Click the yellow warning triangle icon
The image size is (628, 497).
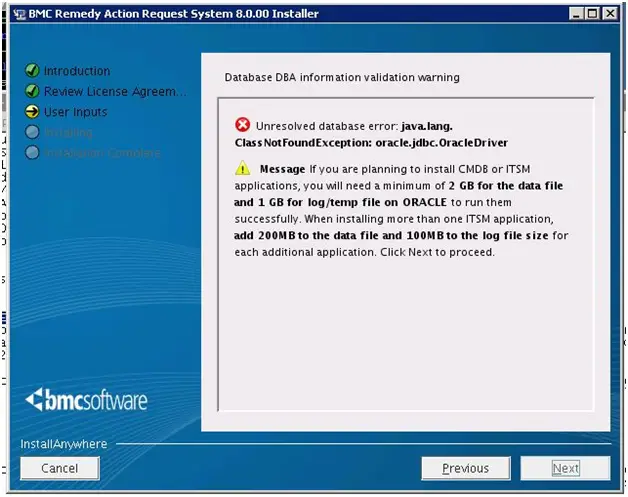[x=242, y=168]
